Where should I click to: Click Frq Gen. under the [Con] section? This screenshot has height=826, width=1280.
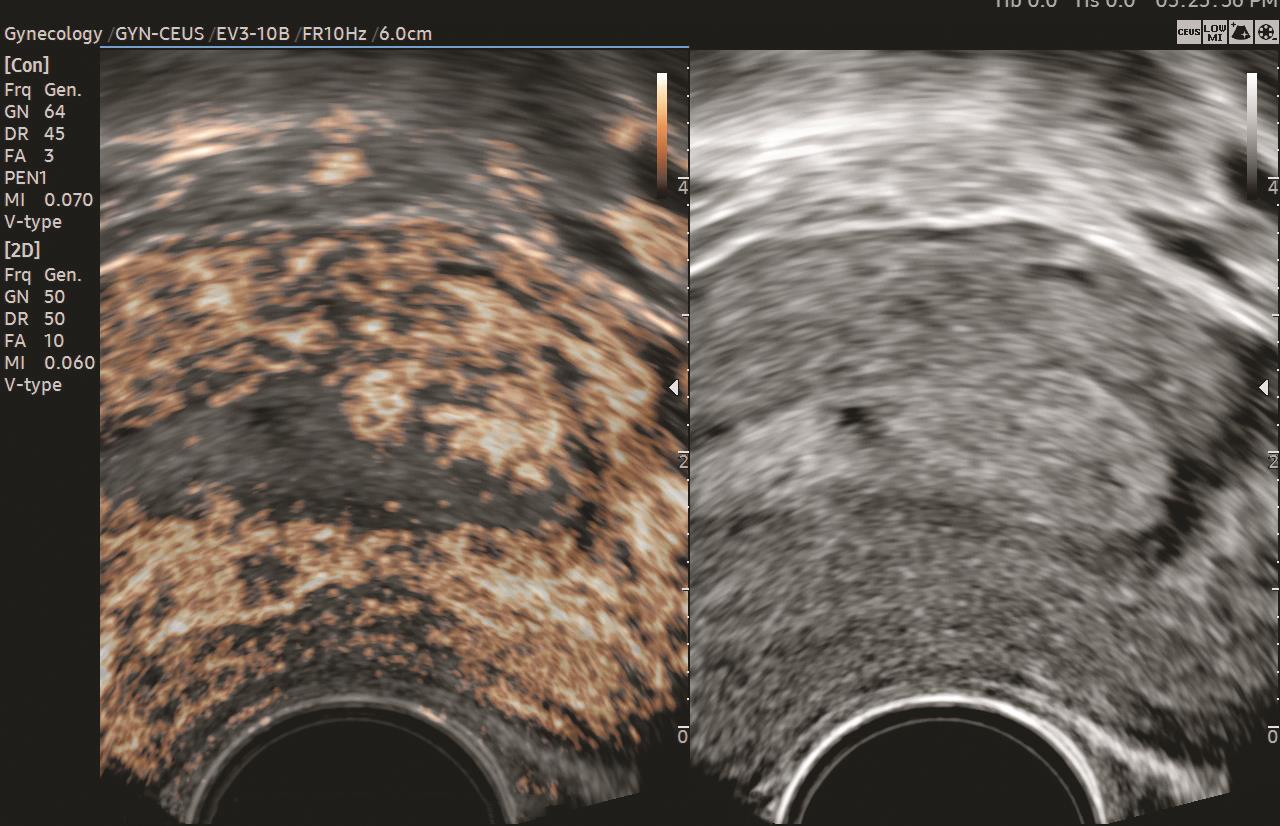point(43,90)
